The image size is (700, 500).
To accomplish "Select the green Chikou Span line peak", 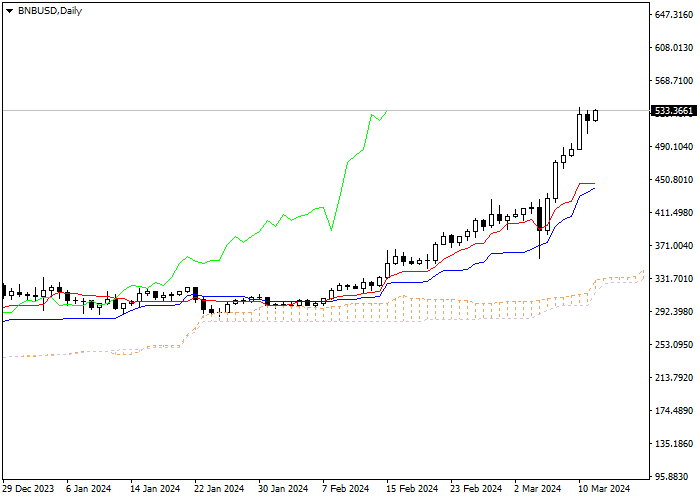I will tap(386, 112).
